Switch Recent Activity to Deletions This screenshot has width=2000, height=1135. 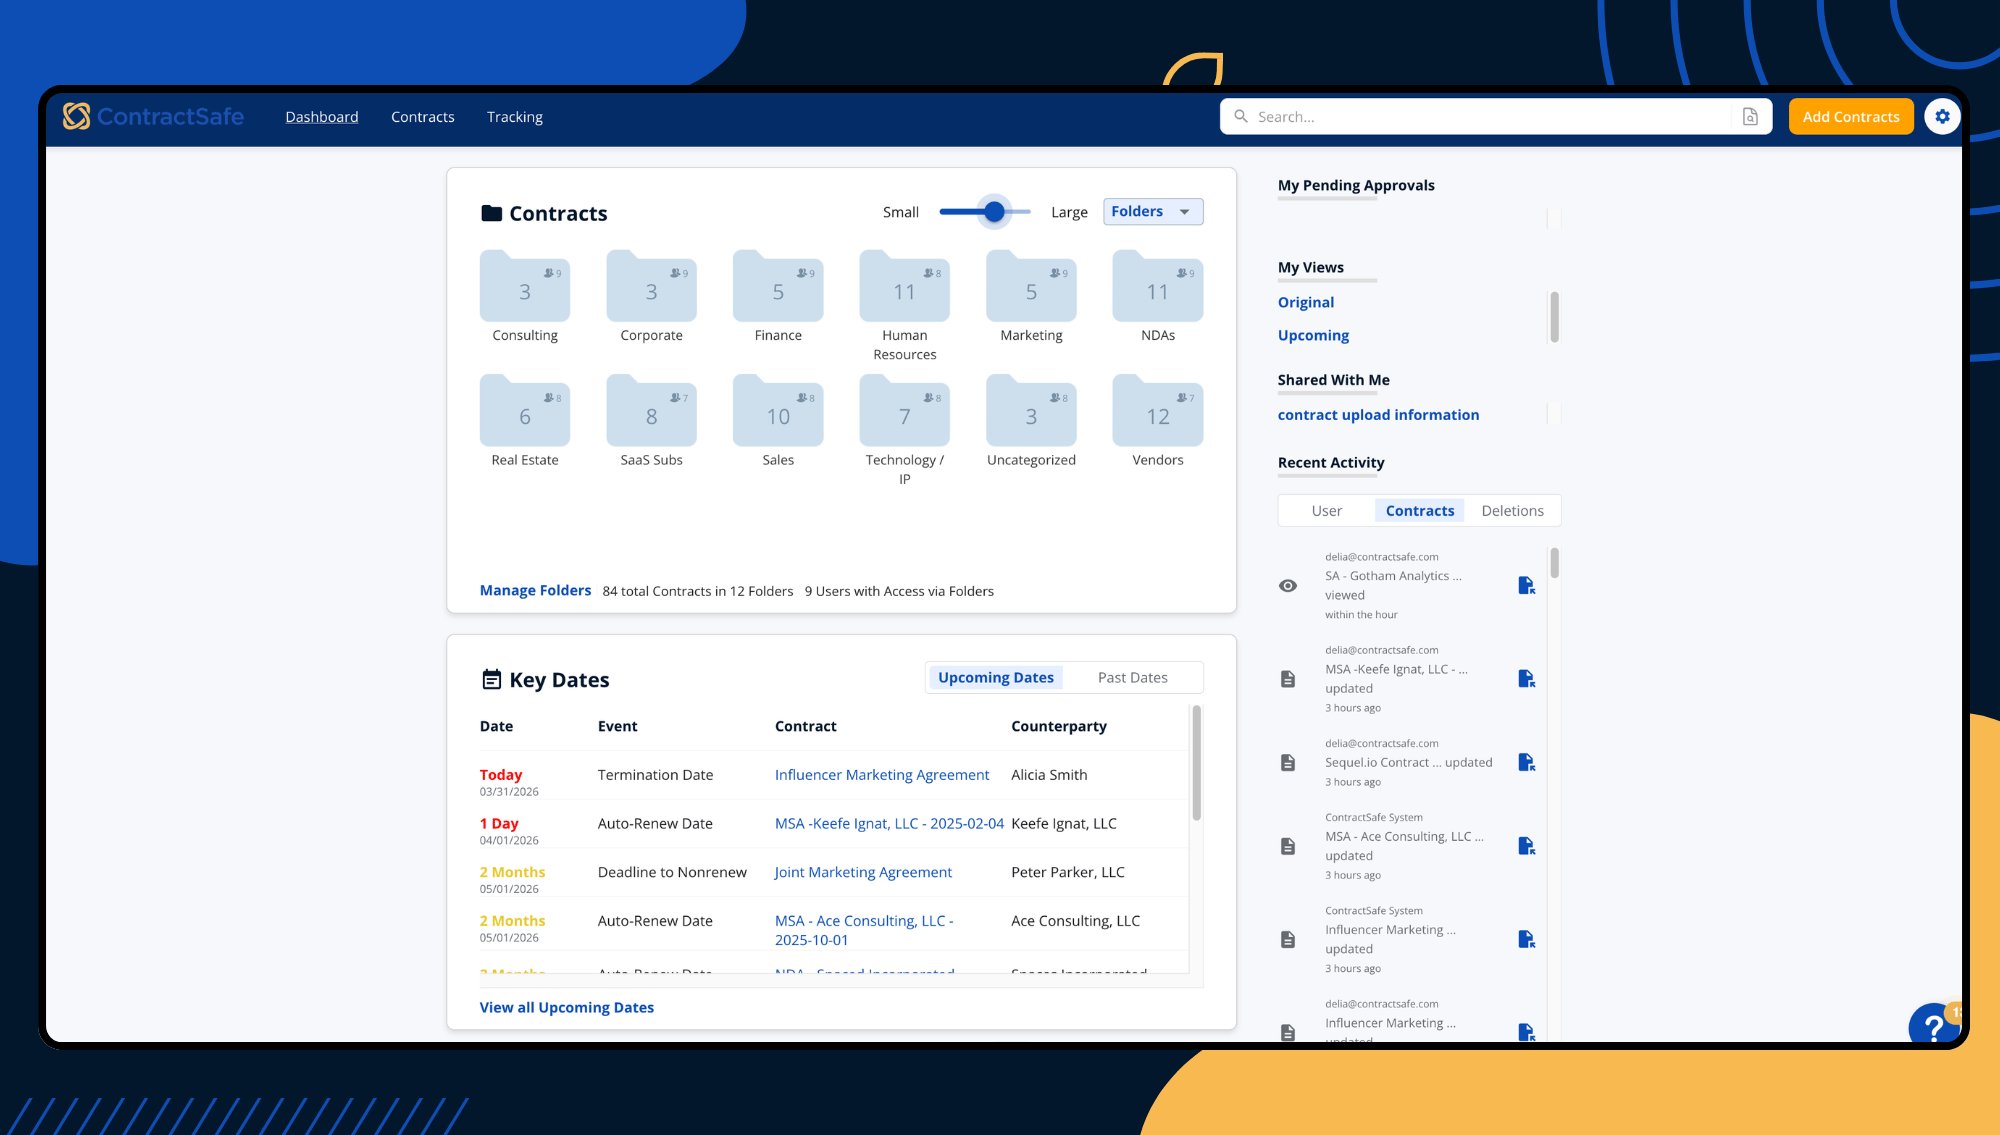(1512, 511)
